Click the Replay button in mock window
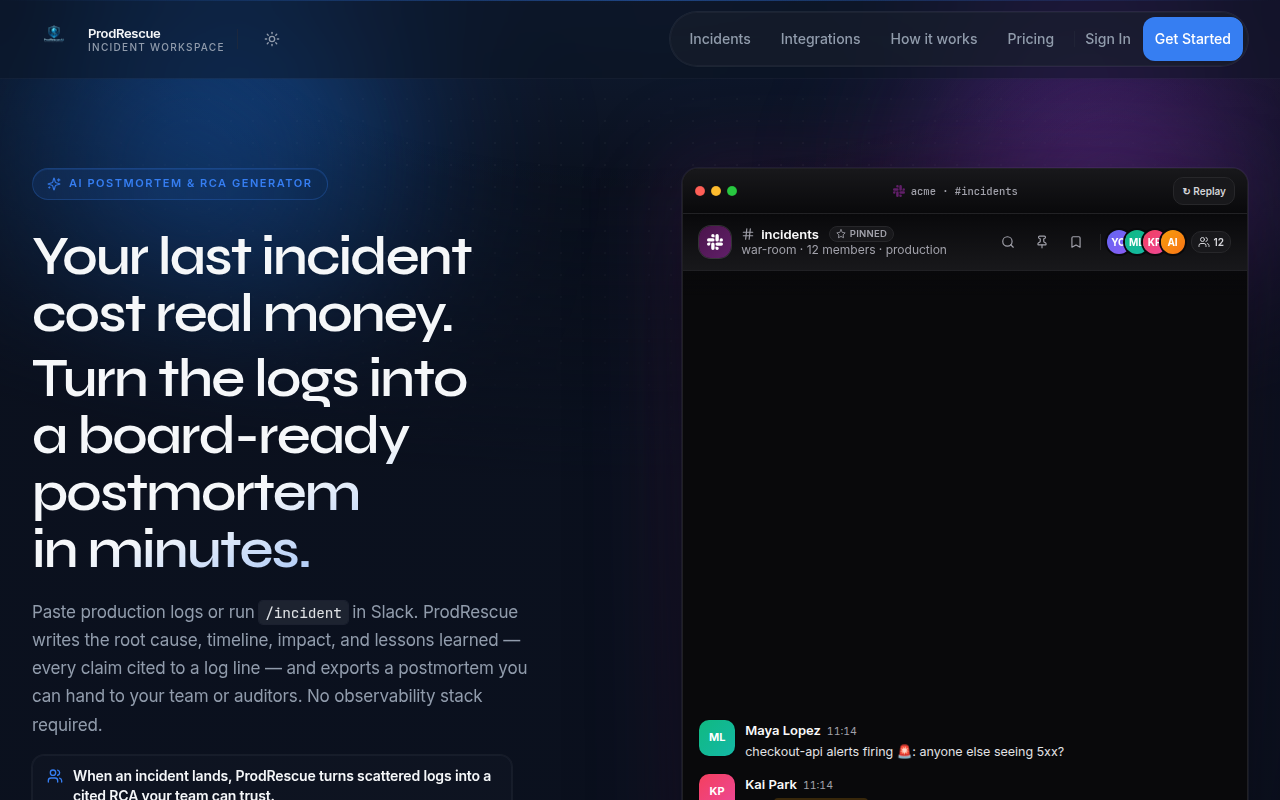The width and height of the screenshot is (1280, 800). coord(1204,191)
